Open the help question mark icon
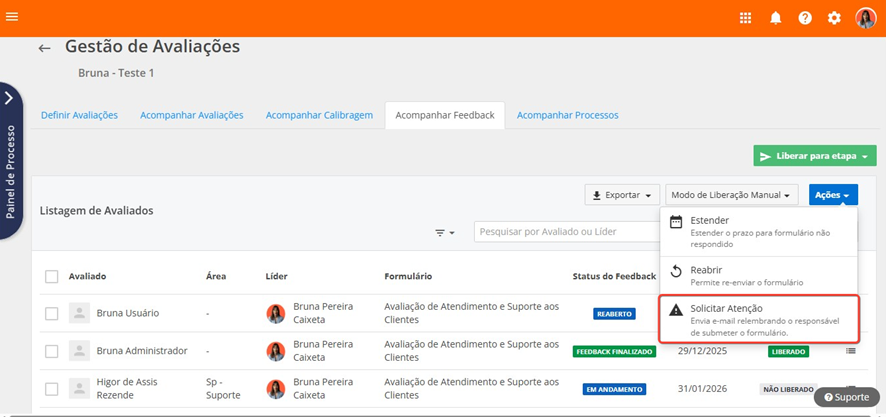This screenshot has width=886, height=417. pyautogui.click(x=805, y=18)
